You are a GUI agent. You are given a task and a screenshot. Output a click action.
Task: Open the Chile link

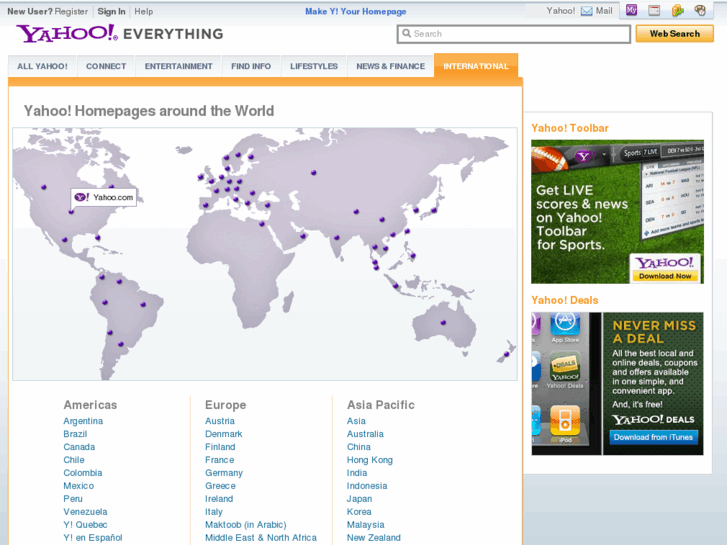[x=74, y=460]
